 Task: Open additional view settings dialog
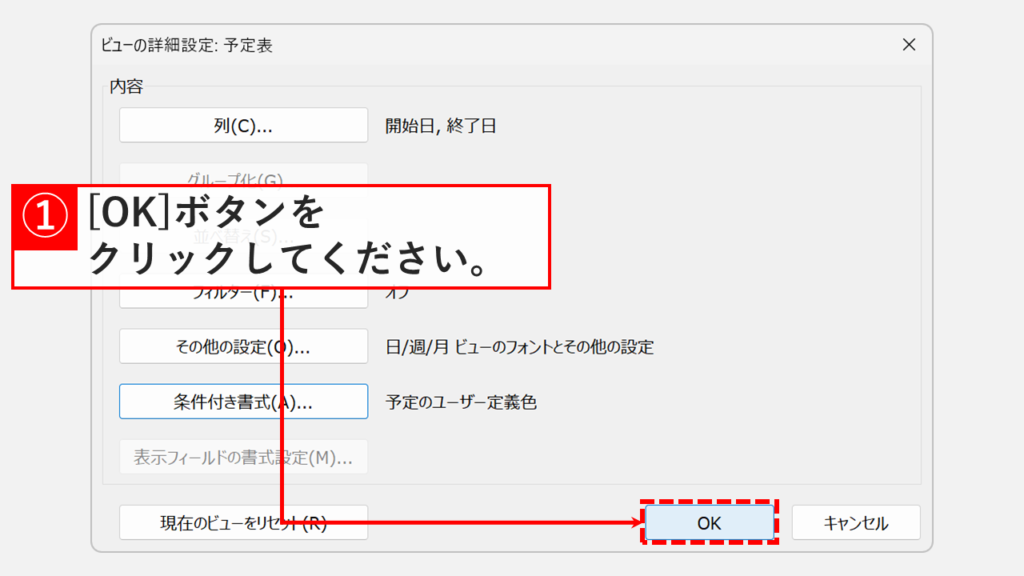coord(243,345)
